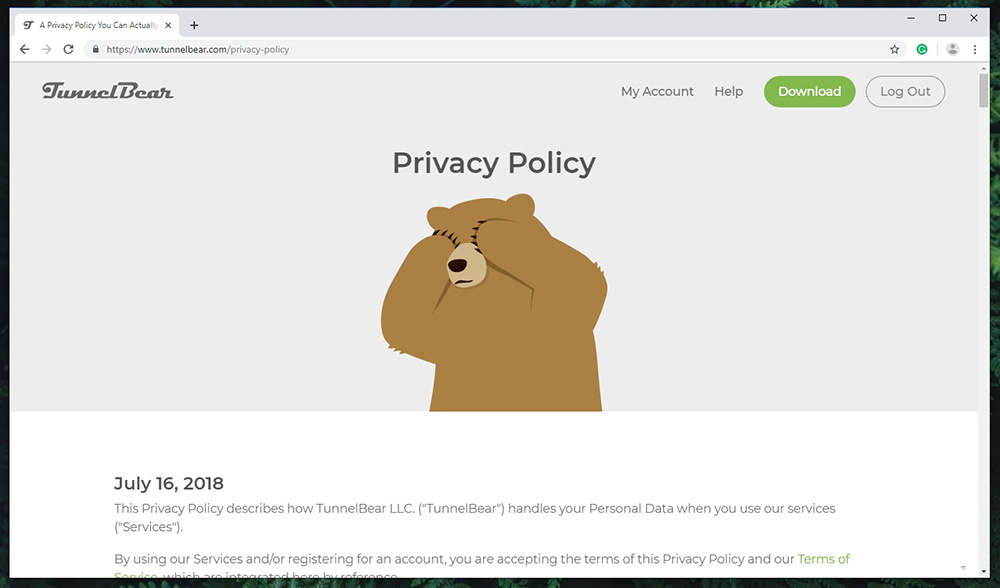
Task: Open the Help link
Action: pyautogui.click(x=728, y=91)
